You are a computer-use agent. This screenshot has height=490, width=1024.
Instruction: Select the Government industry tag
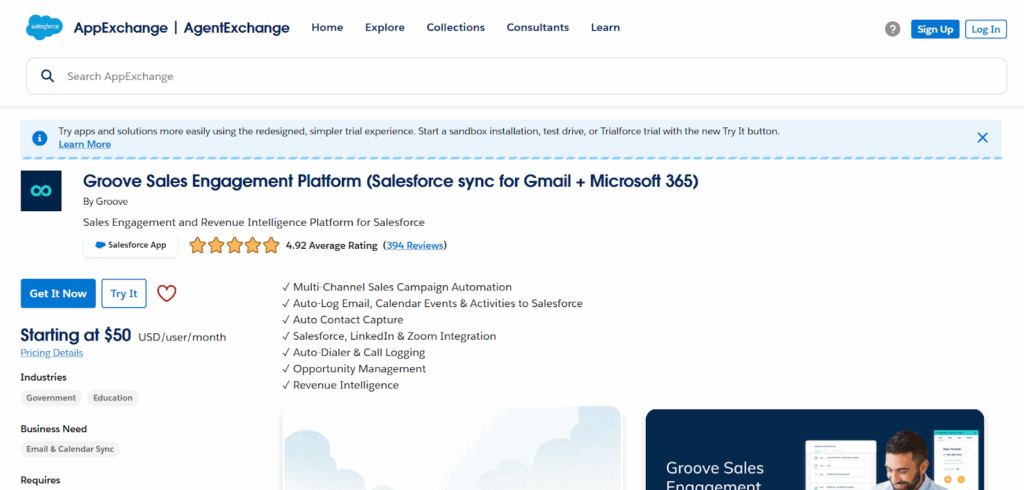tap(51, 398)
